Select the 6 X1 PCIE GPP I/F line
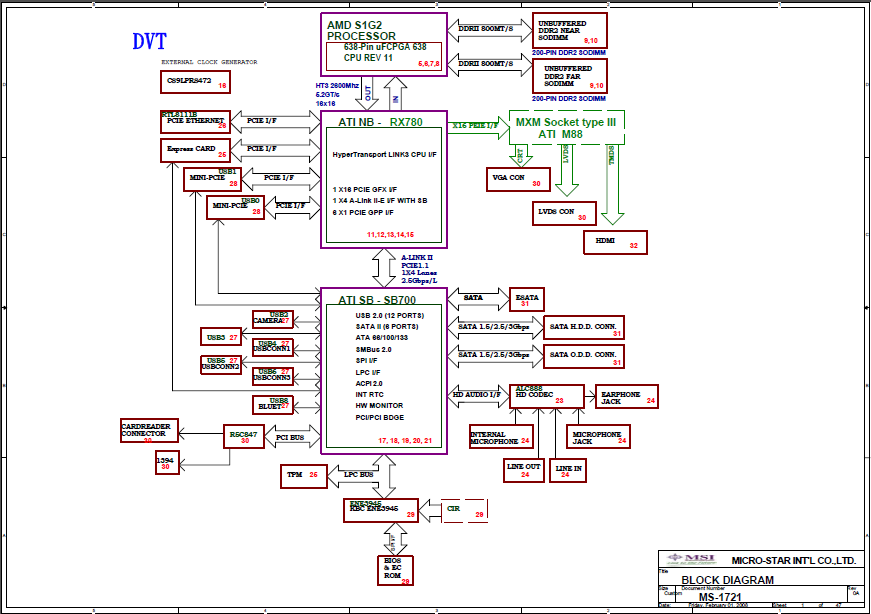Viewport: 871px width, 614px height. click(363, 212)
